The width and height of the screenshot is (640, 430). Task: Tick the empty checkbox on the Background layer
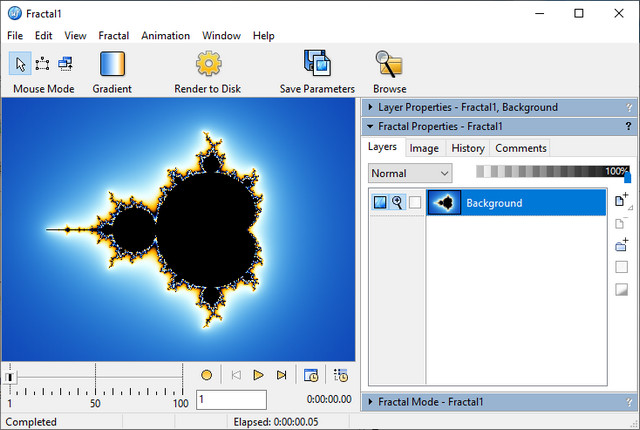415,203
